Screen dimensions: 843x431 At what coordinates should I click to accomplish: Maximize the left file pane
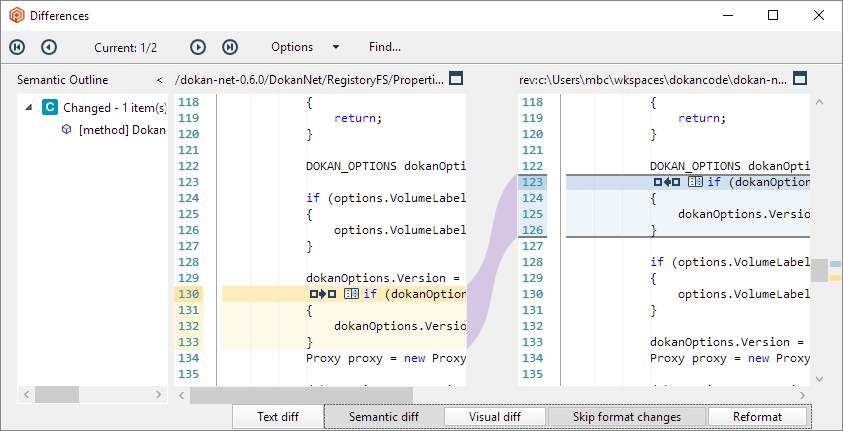point(456,78)
